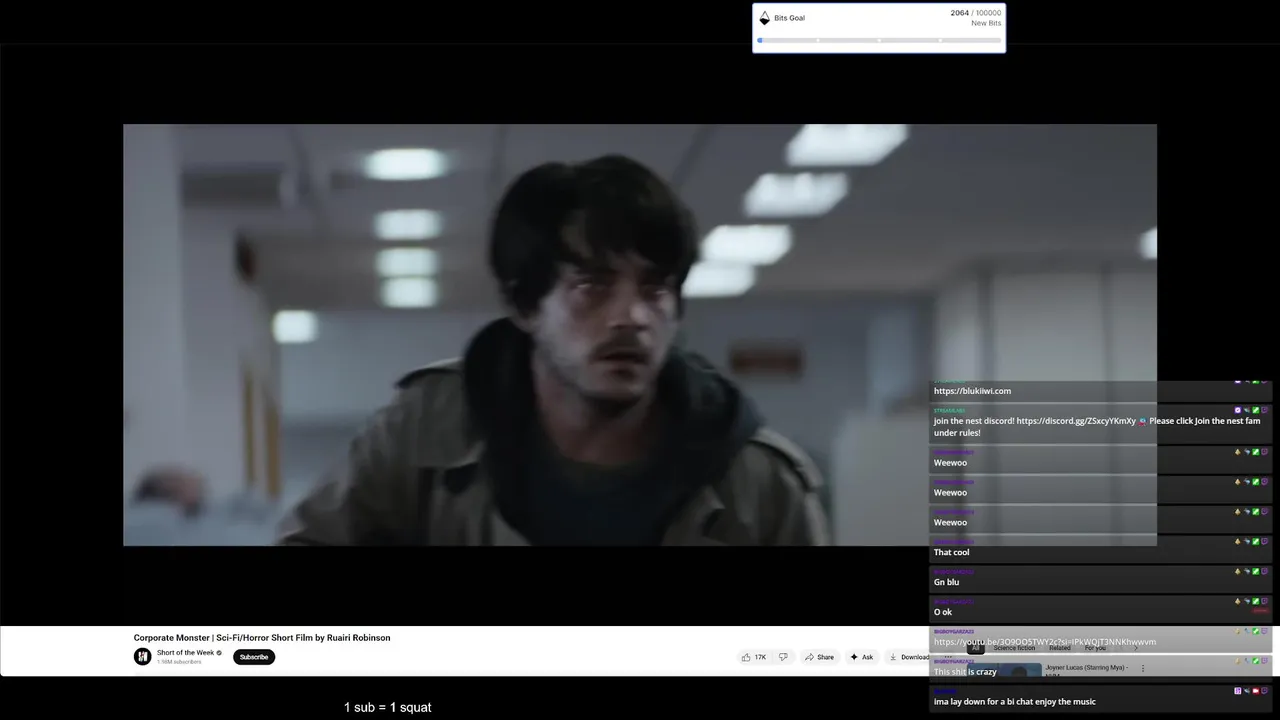Click the next arrow beside the For you chip
This screenshot has height=720, width=1280.
[x=1135, y=648]
